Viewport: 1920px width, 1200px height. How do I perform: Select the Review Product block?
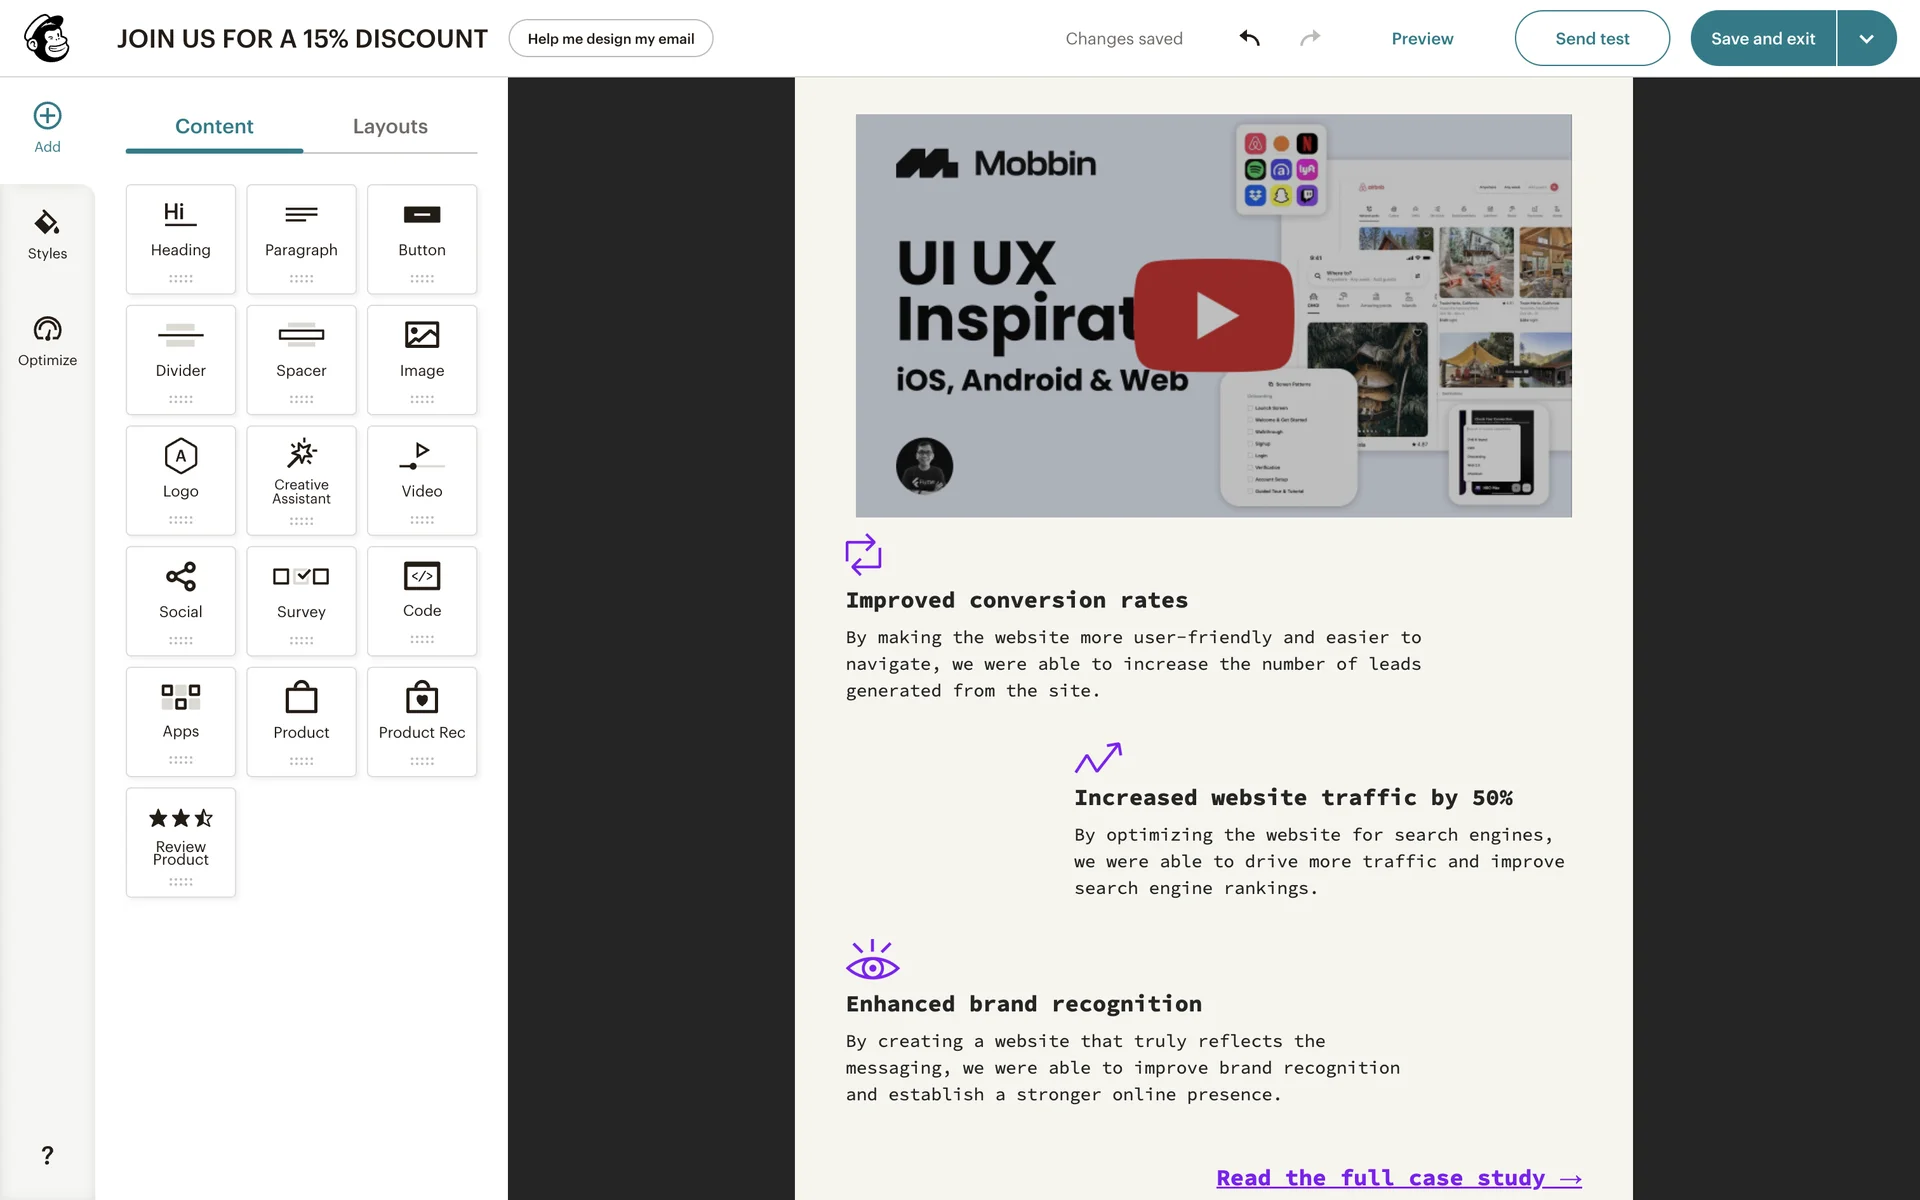point(181,841)
